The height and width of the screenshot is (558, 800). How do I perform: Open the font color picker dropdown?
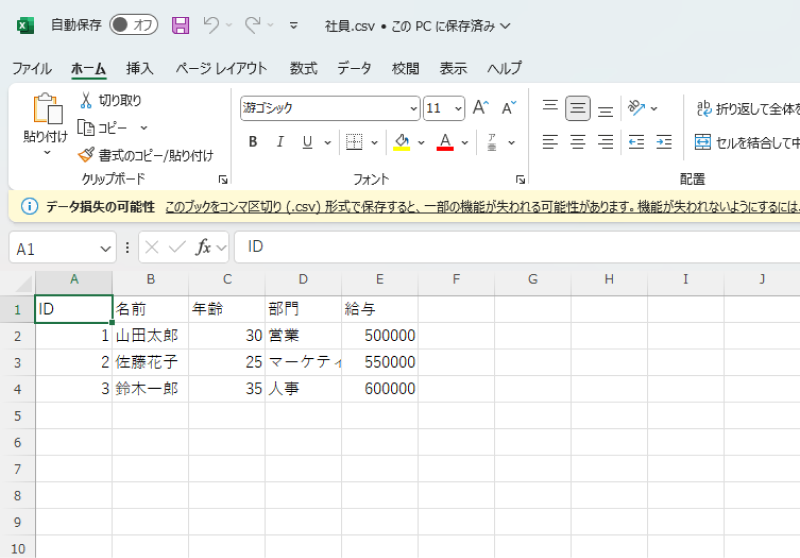tap(465, 142)
